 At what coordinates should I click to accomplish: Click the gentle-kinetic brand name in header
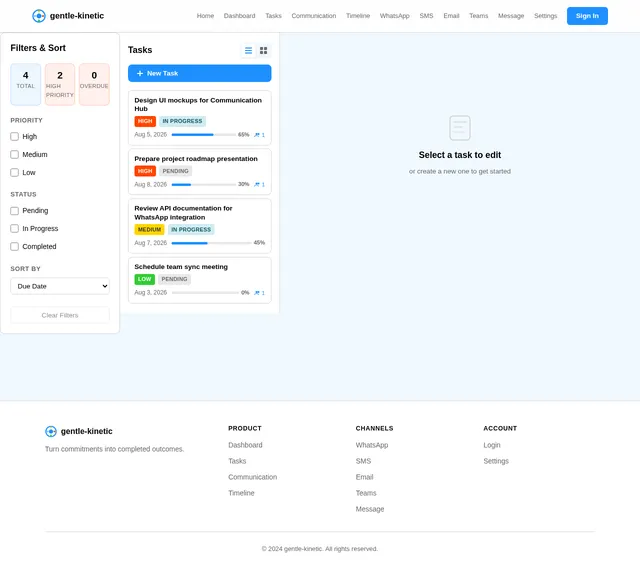(77, 16)
